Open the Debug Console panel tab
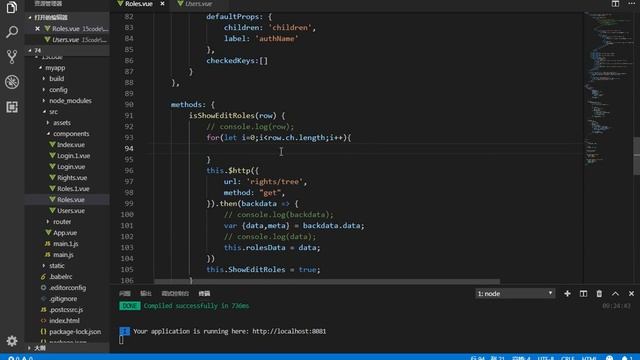The height and width of the screenshot is (360, 640). (x=175, y=293)
